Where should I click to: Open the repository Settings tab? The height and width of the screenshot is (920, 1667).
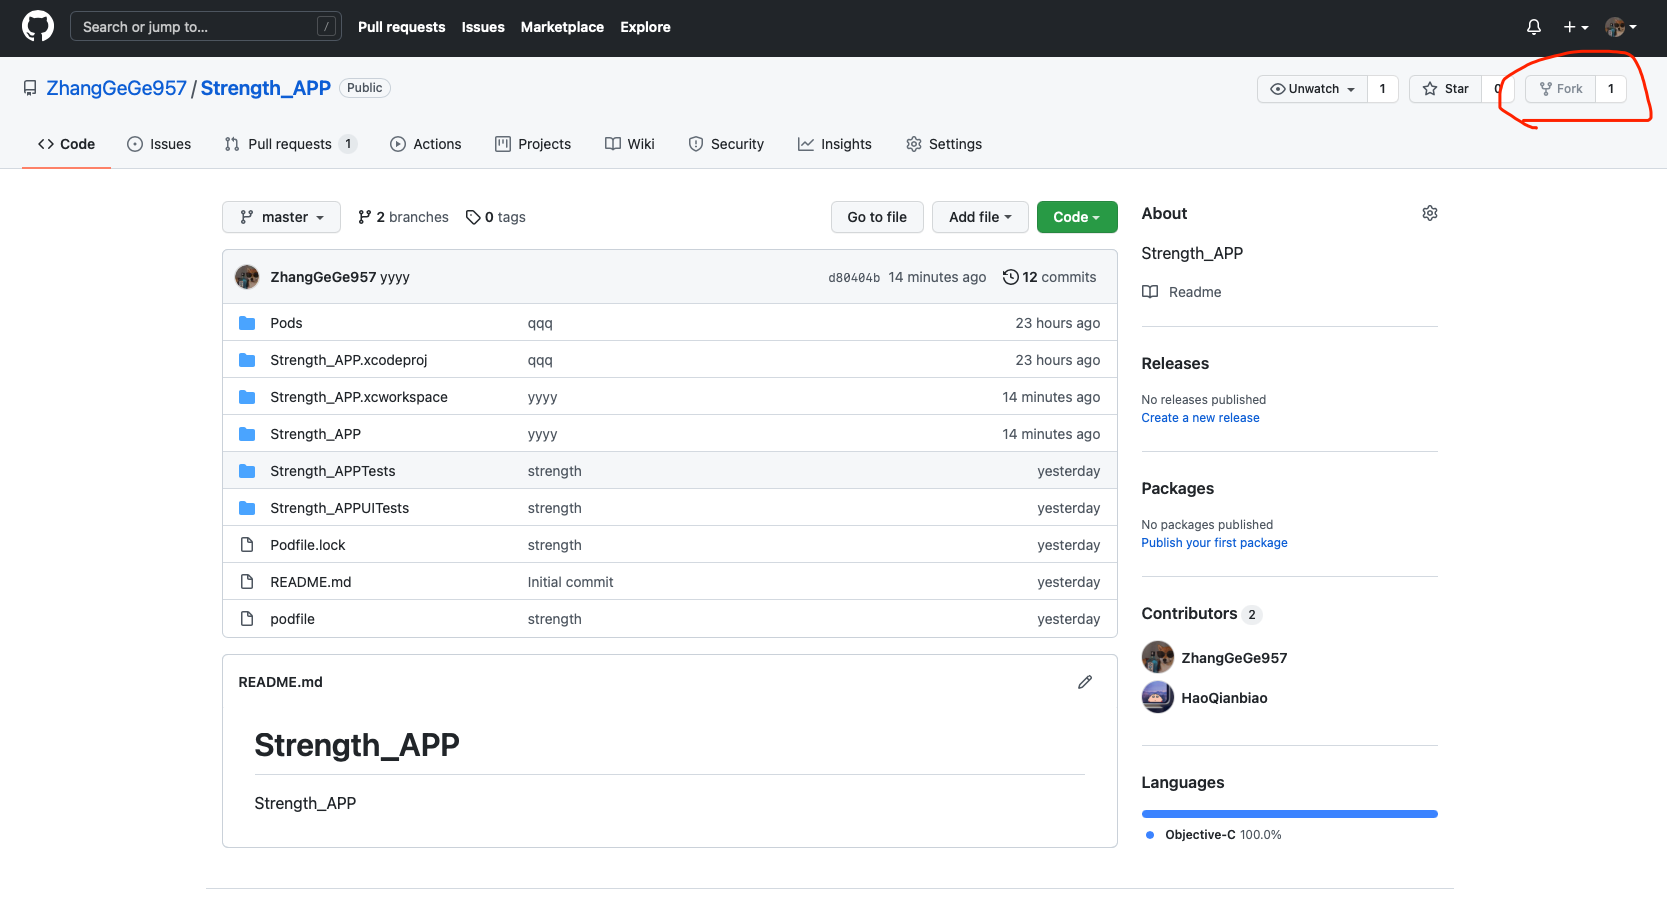(944, 144)
